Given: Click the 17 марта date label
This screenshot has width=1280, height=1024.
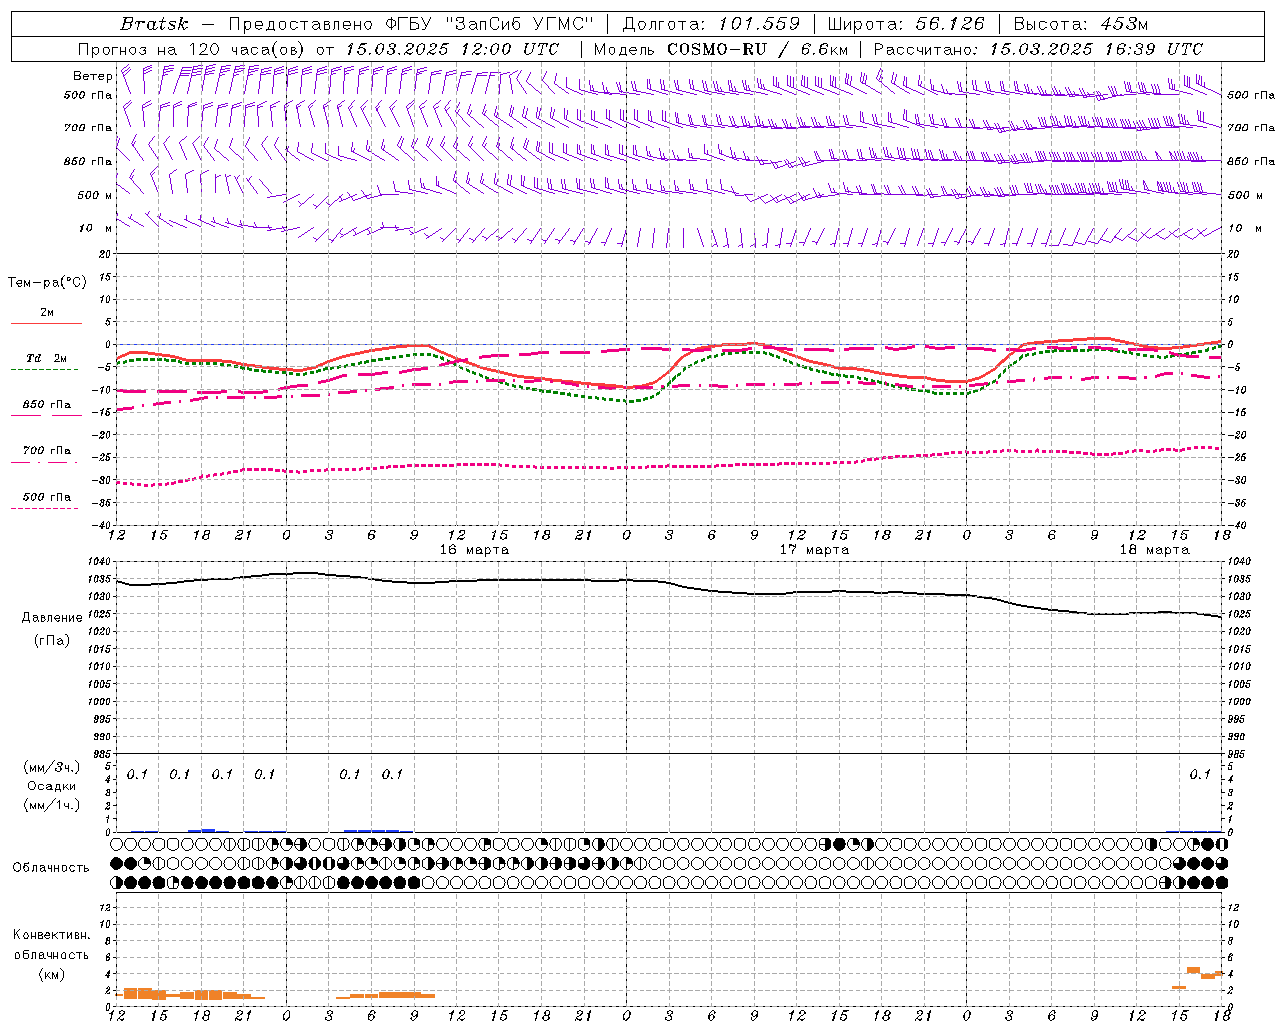Looking at the screenshot, I should point(814,550).
